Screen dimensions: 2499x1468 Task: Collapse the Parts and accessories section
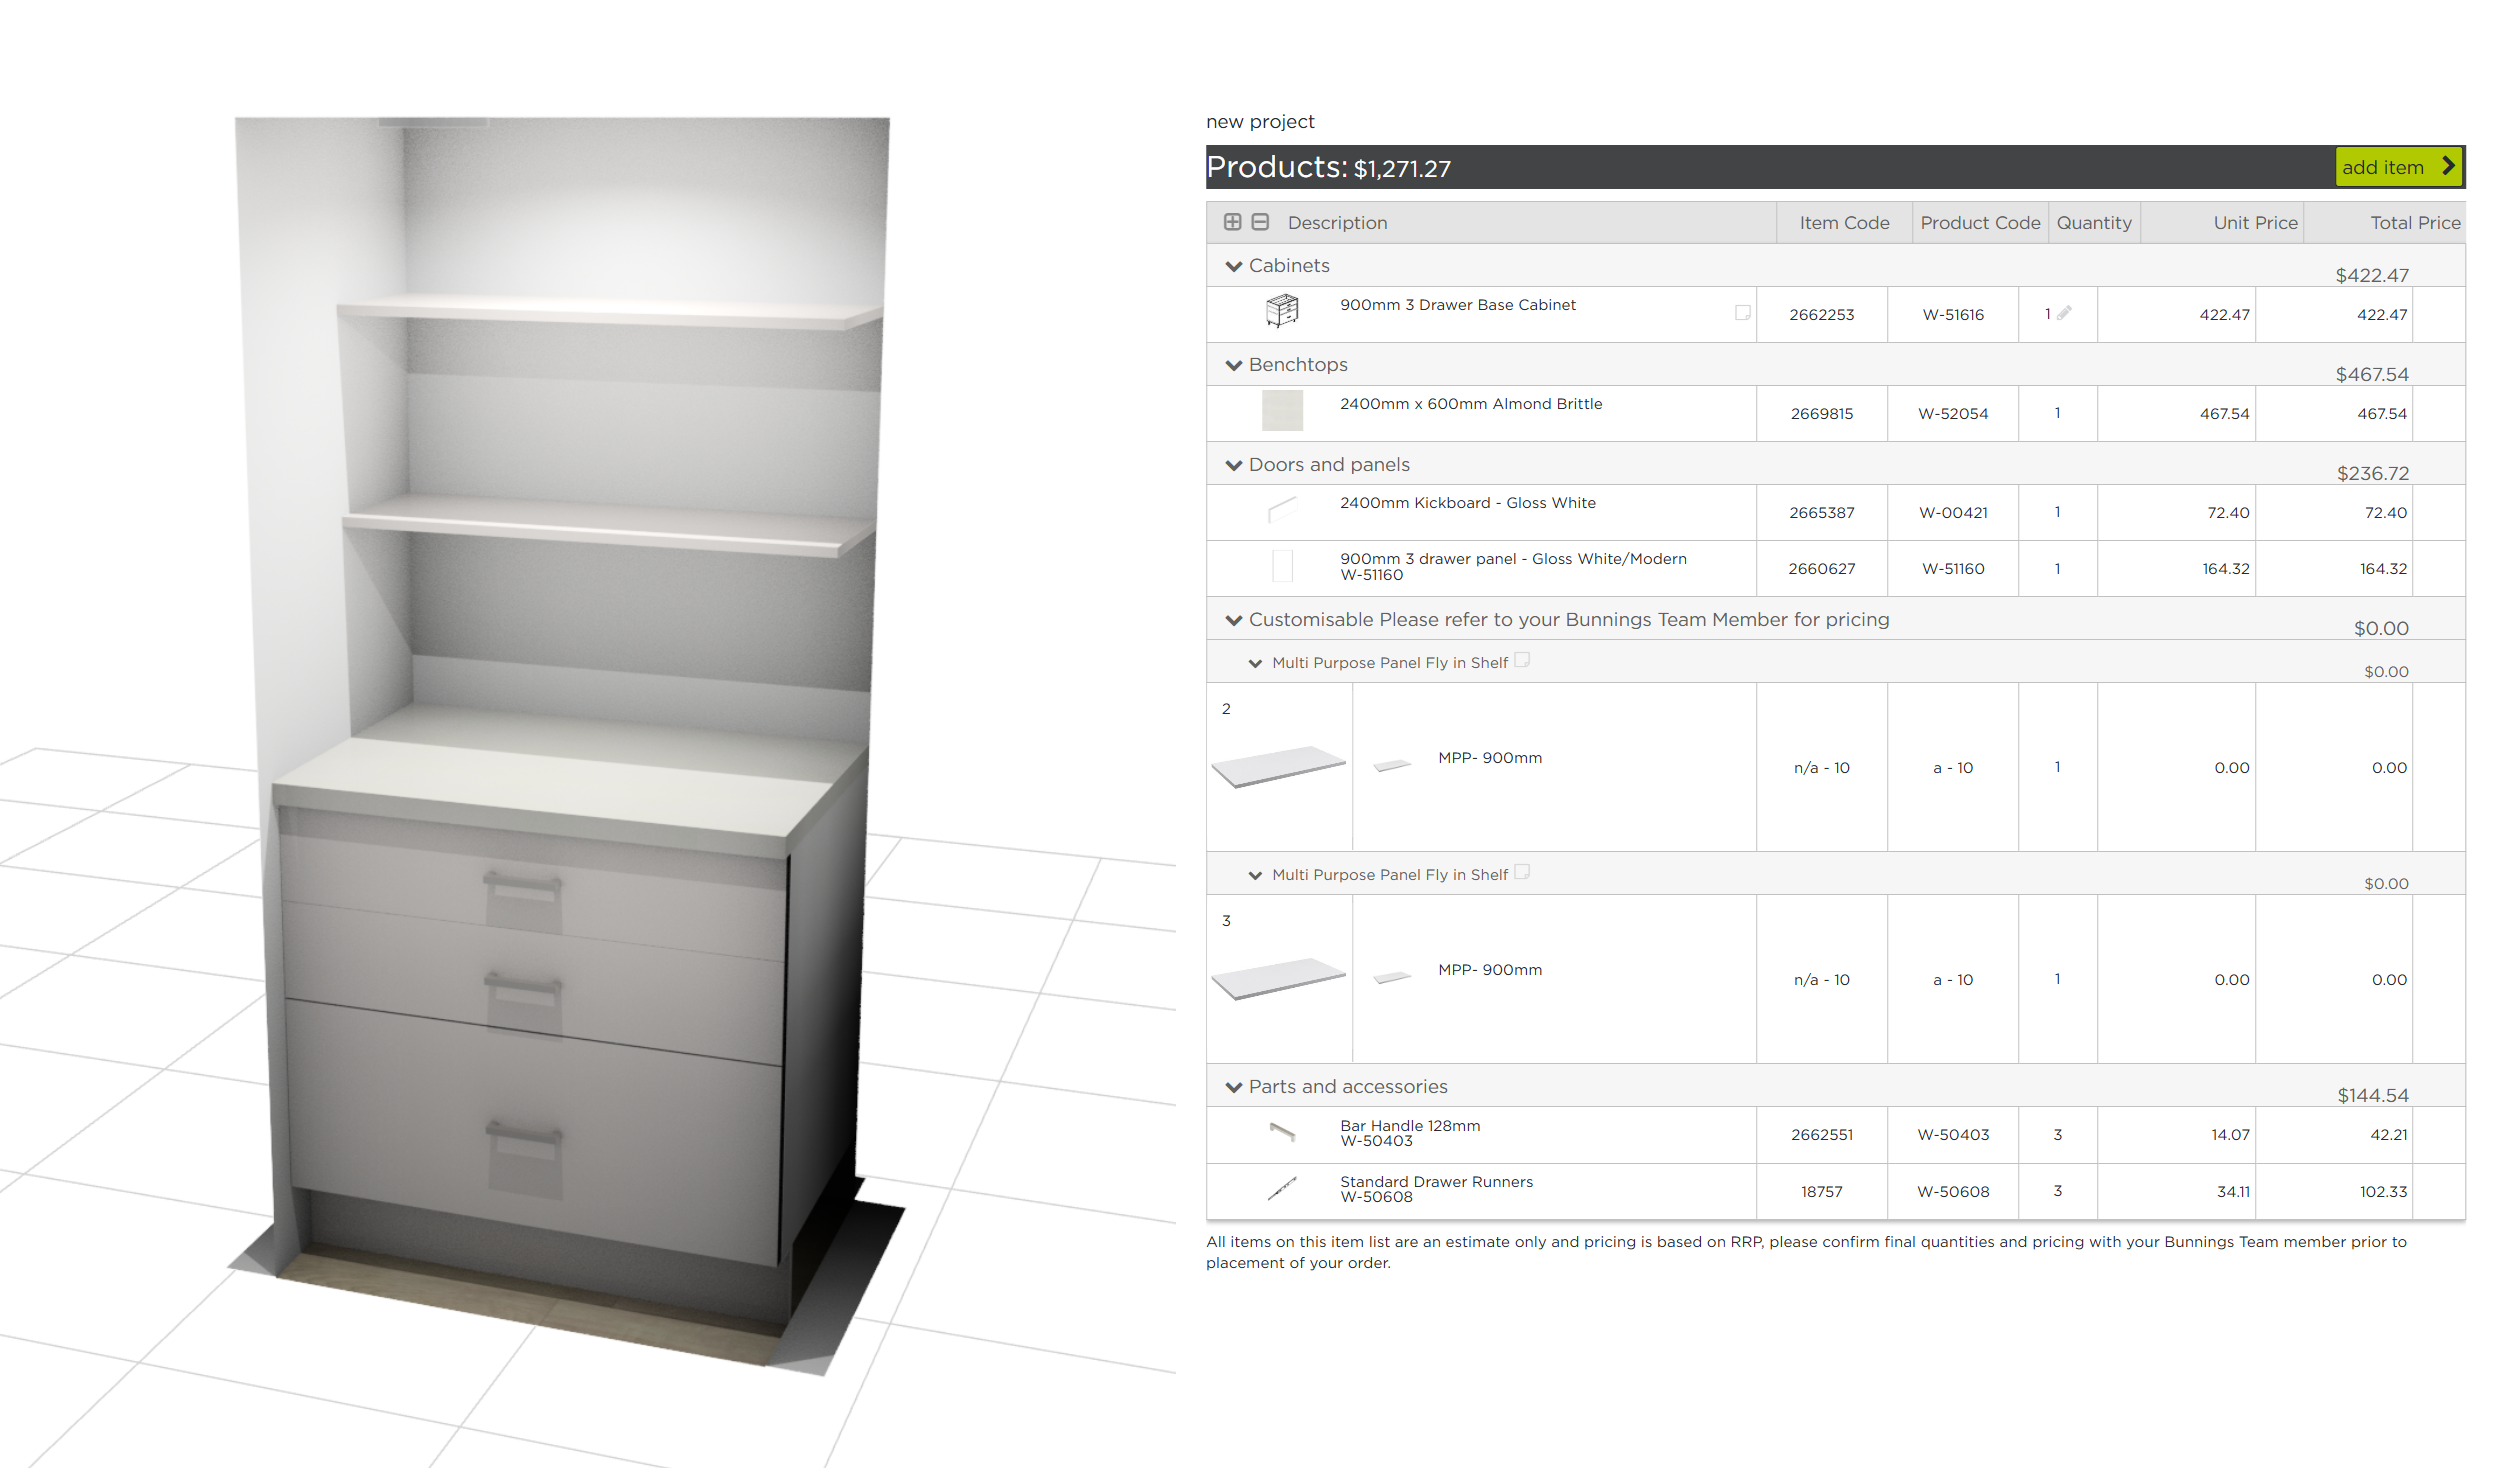pyautogui.click(x=1234, y=1087)
